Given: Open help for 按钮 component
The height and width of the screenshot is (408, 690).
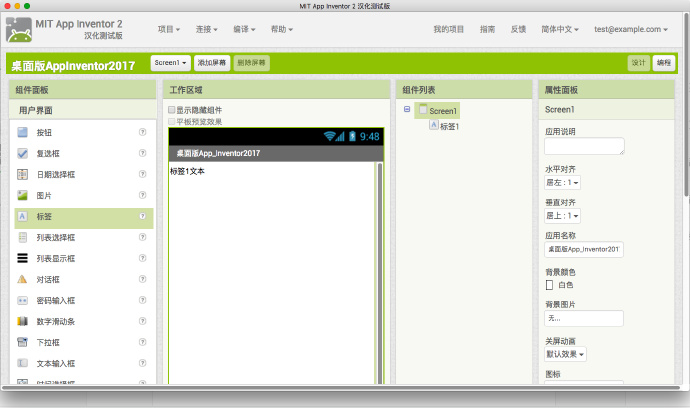Looking at the screenshot, I should pyautogui.click(x=143, y=132).
